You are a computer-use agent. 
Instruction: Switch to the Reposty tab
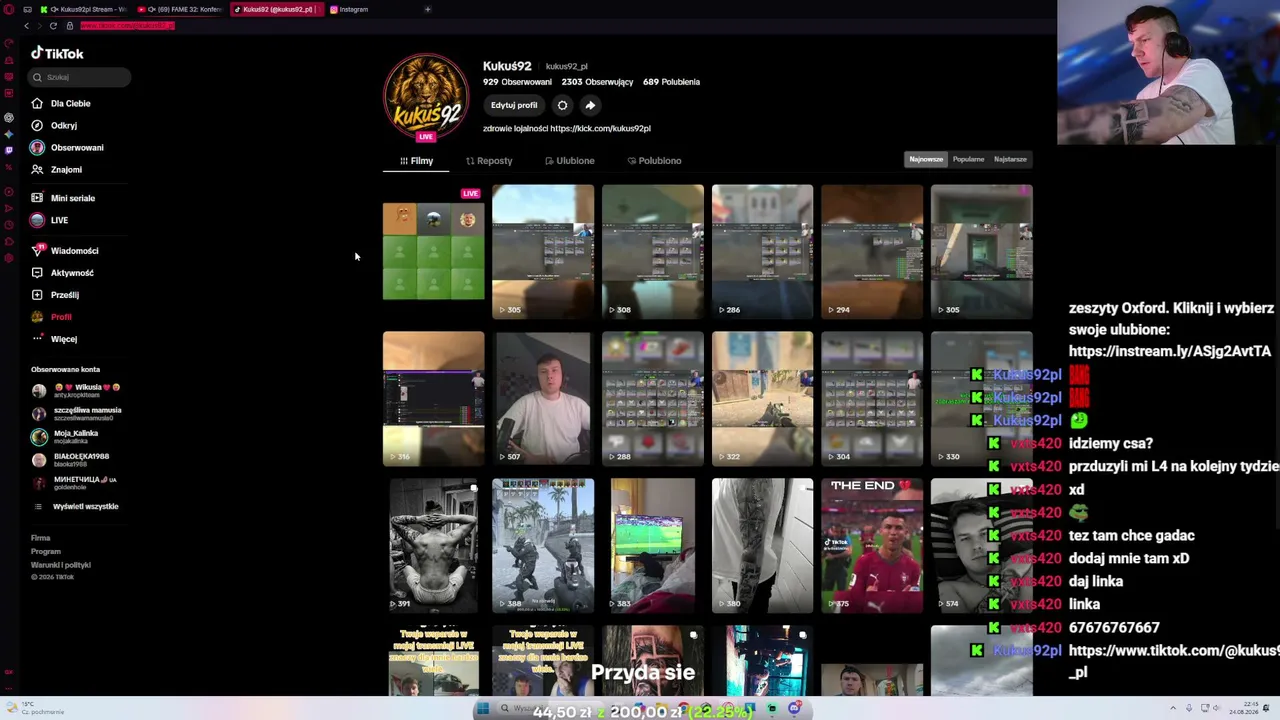click(x=489, y=161)
